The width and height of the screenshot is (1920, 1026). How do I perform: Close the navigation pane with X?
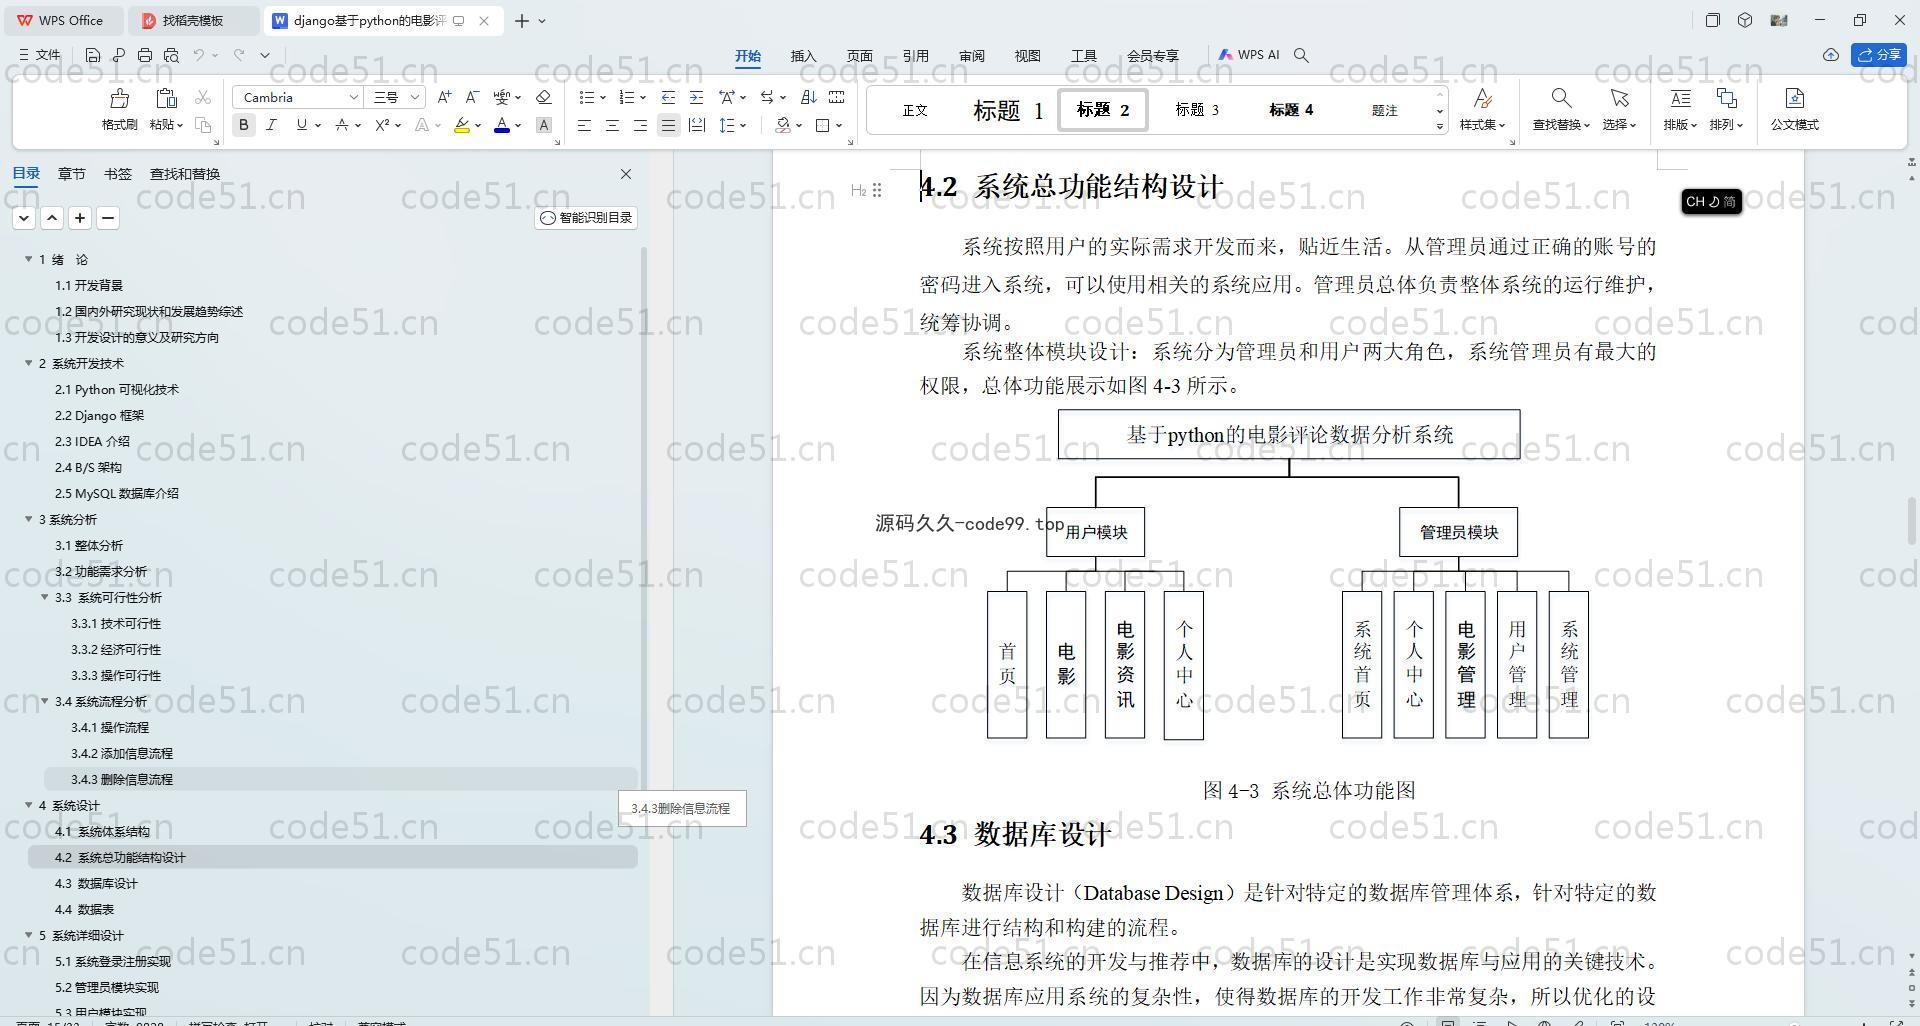pos(626,174)
